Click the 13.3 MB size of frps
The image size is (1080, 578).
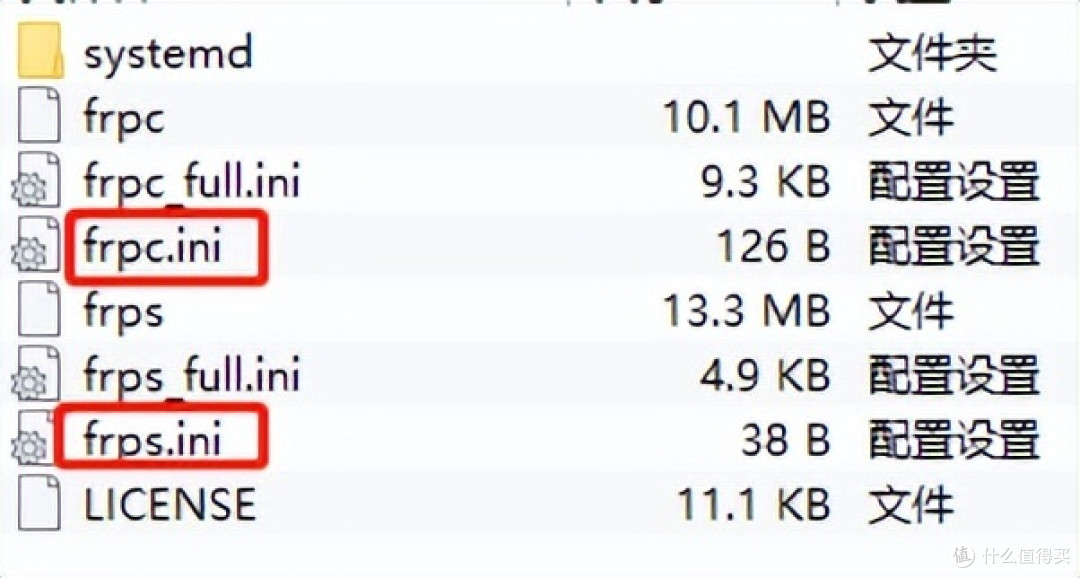pos(746,311)
